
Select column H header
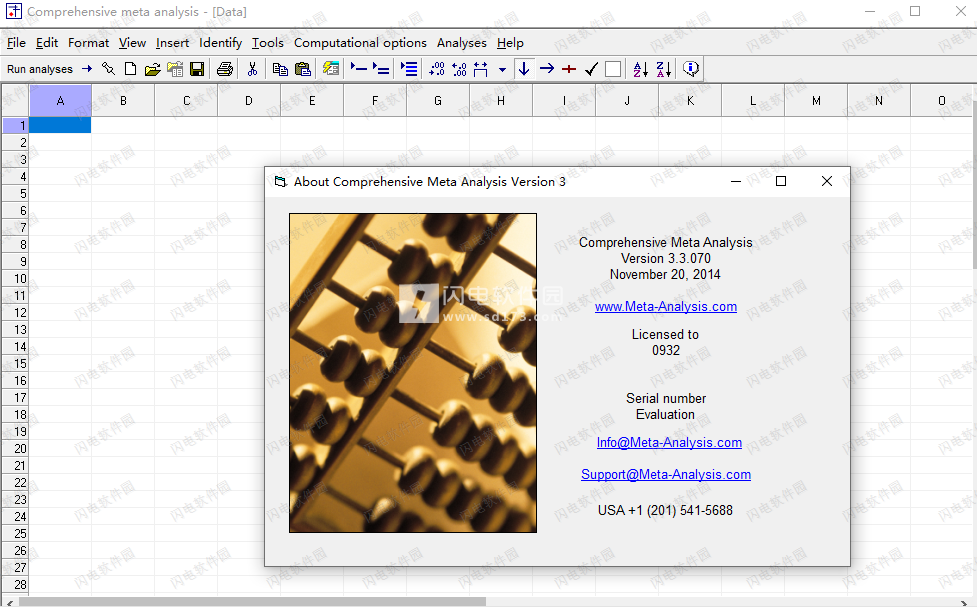[501, 100]
